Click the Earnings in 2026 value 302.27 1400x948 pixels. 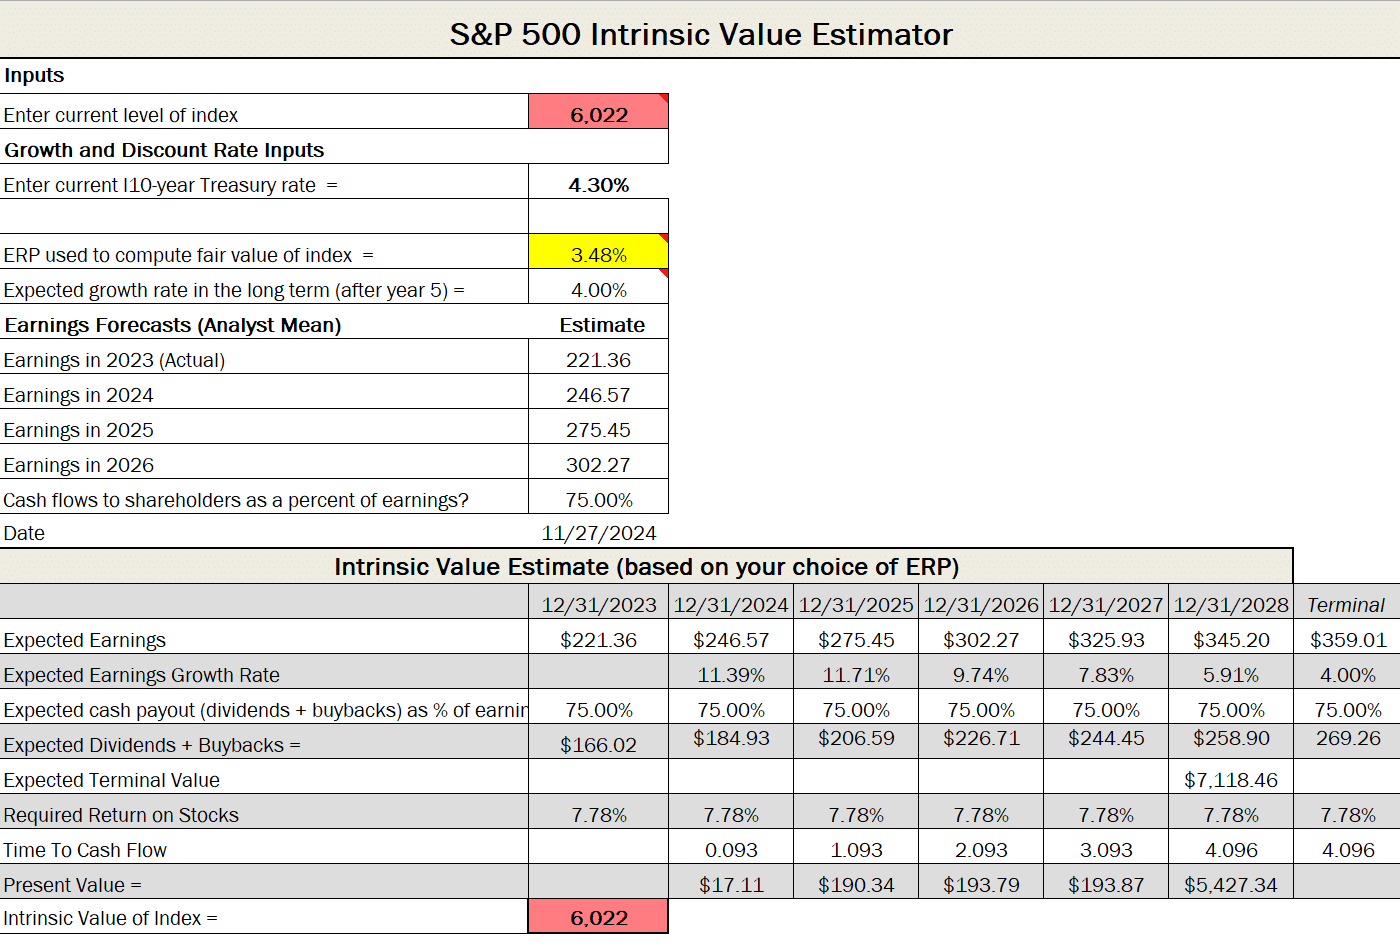coord(597,462)
